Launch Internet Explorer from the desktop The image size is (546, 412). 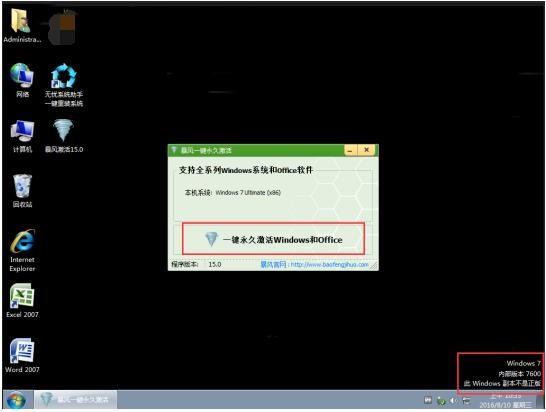22,250
